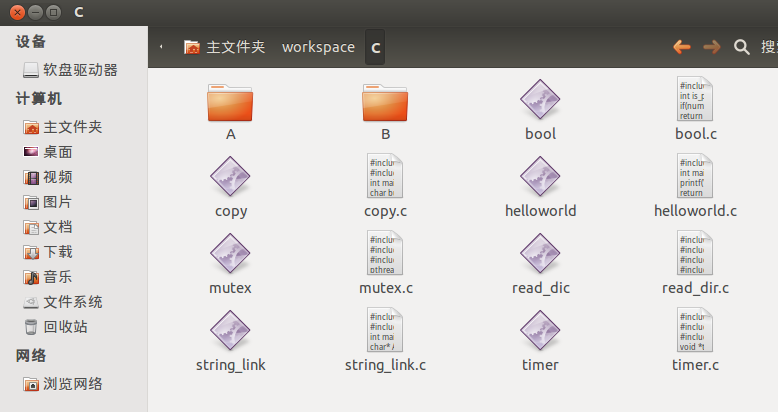The width and height of the screenshot is (778, 412).
Task: Go back with the left arrow
Action: pyautogui.click(x=682, y=47)
